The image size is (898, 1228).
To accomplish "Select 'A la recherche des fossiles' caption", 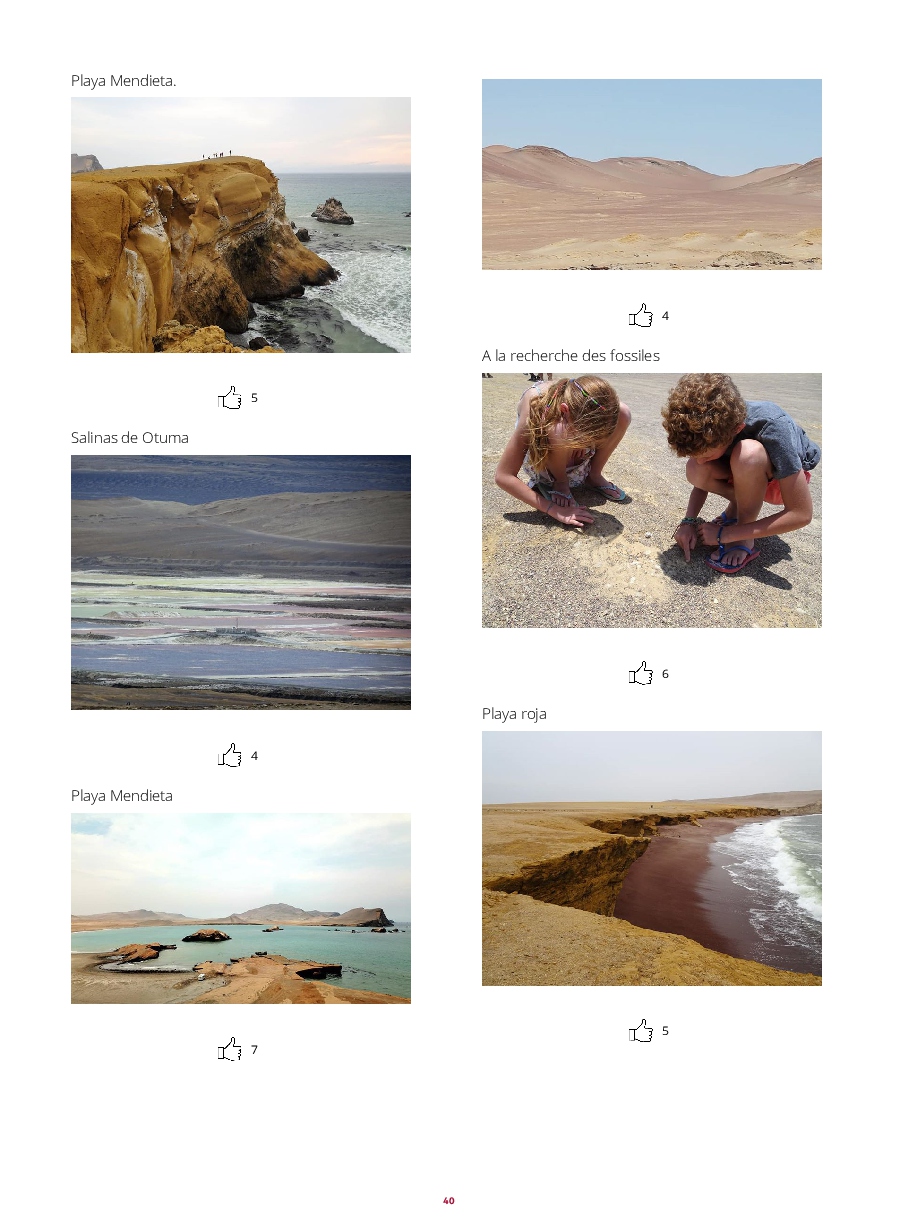I will [x=571, y=356].
